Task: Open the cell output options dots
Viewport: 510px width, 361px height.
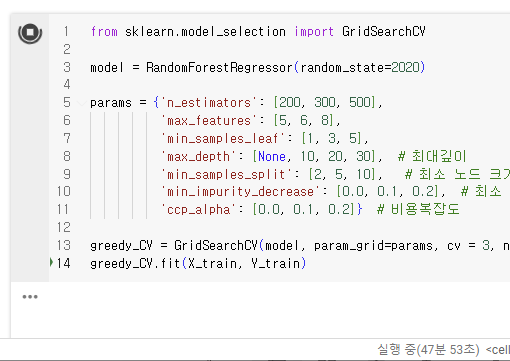Action: (x=30, y=297)
